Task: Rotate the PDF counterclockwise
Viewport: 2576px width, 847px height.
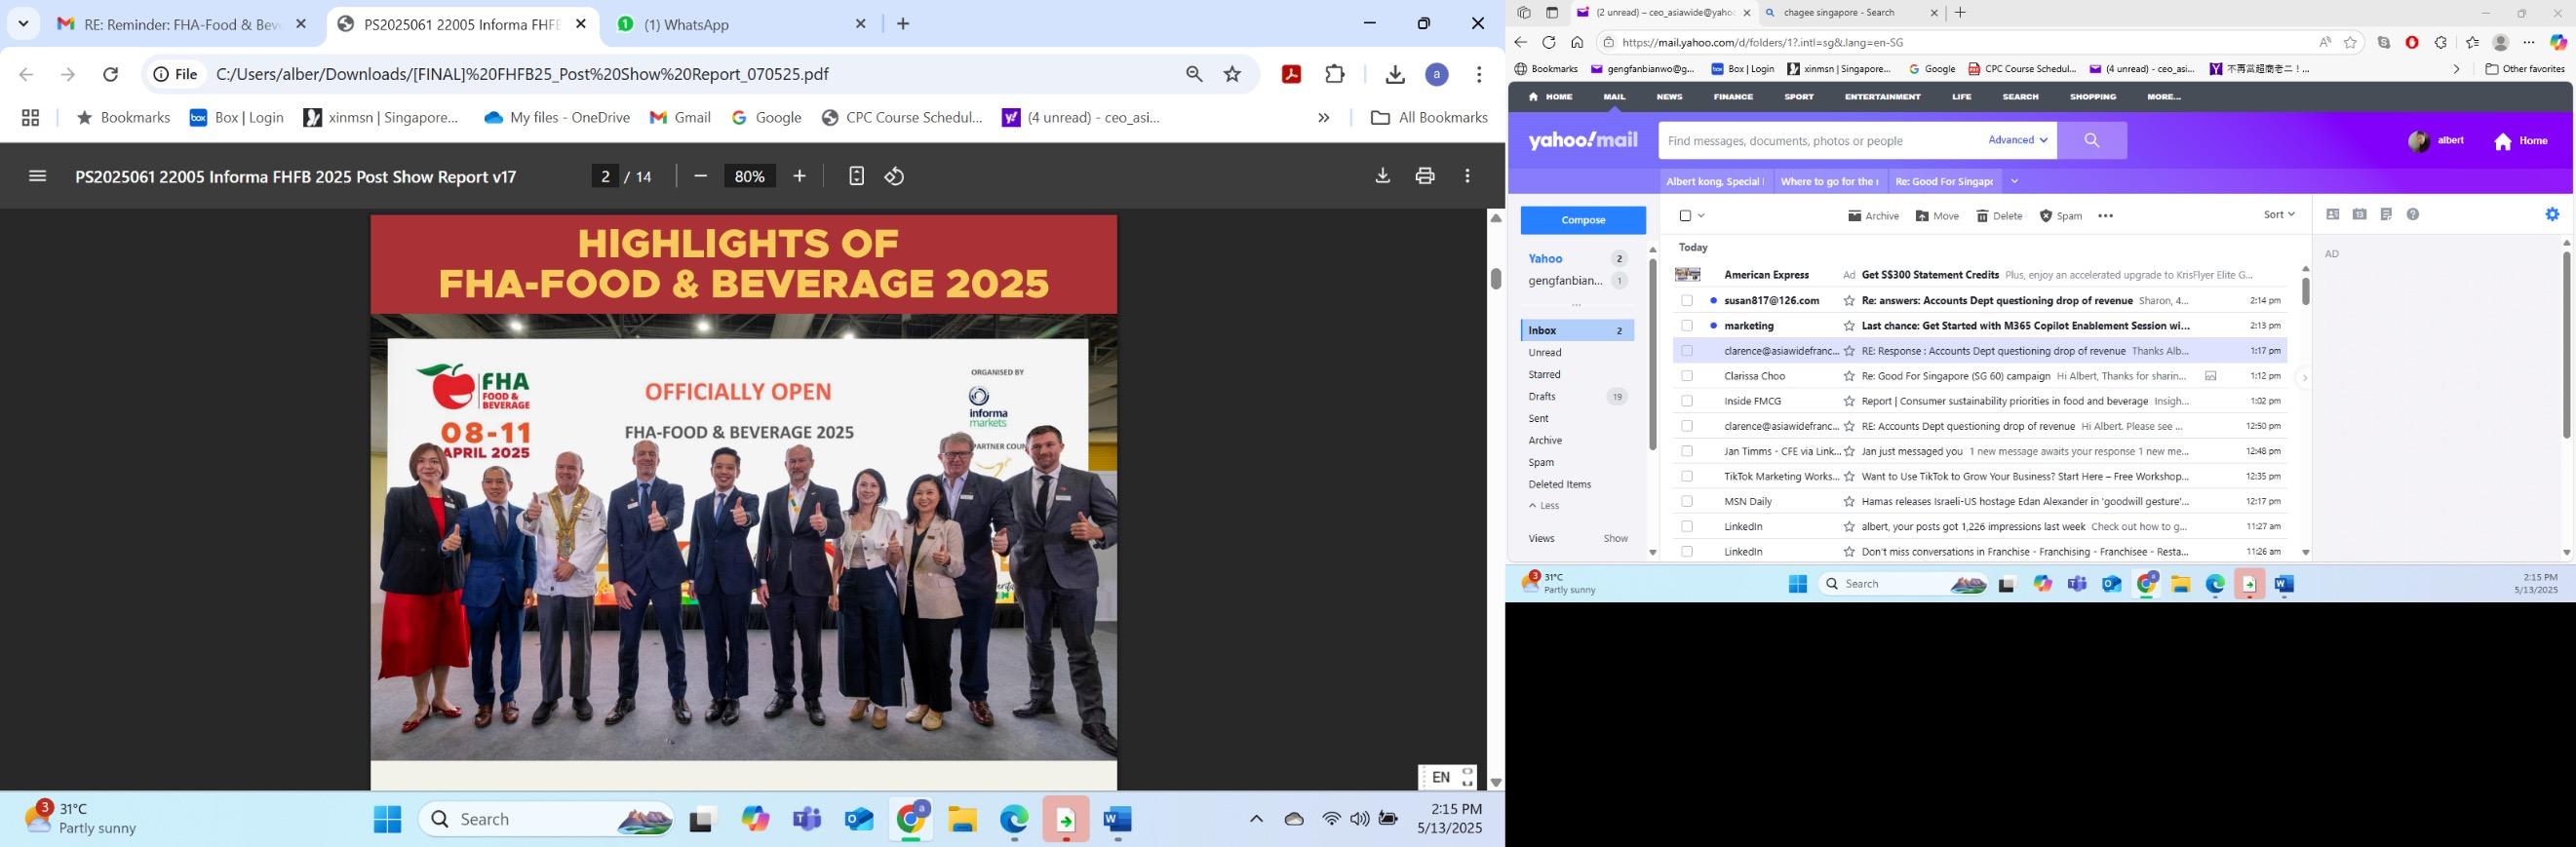Action: (x=894, y=176)
